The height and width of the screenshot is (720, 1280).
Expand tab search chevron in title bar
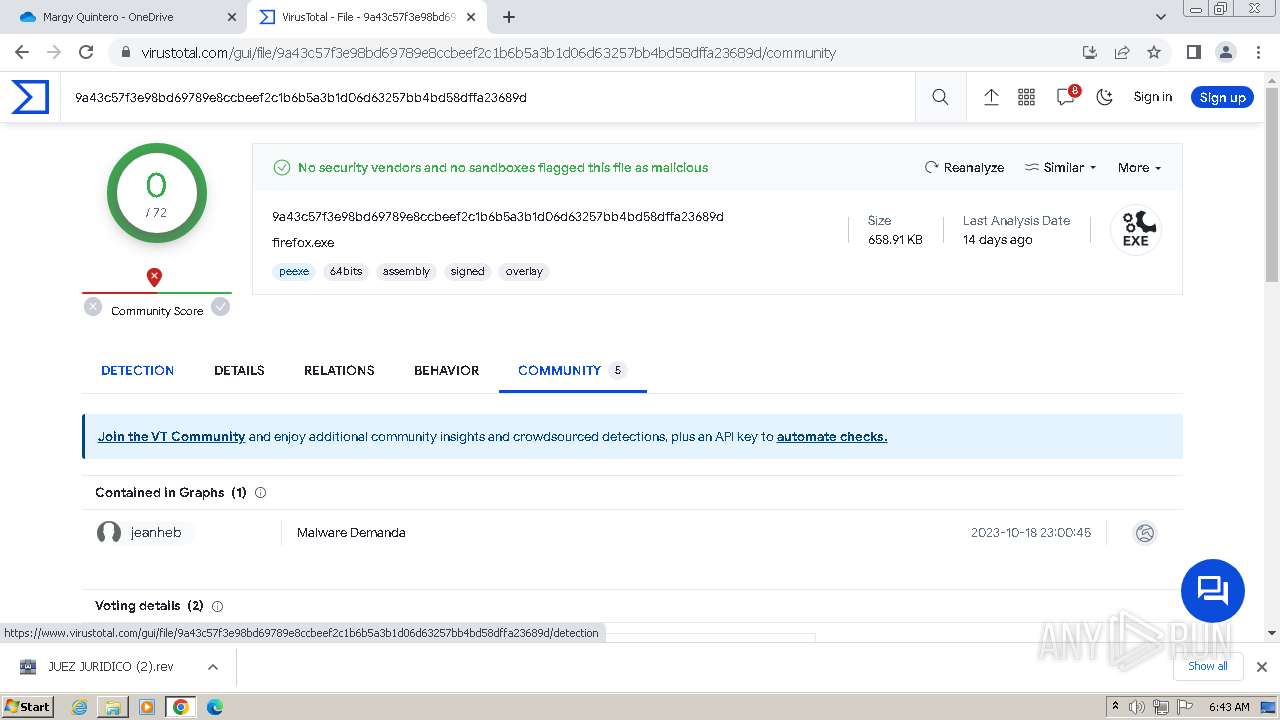pos(1160,17)
